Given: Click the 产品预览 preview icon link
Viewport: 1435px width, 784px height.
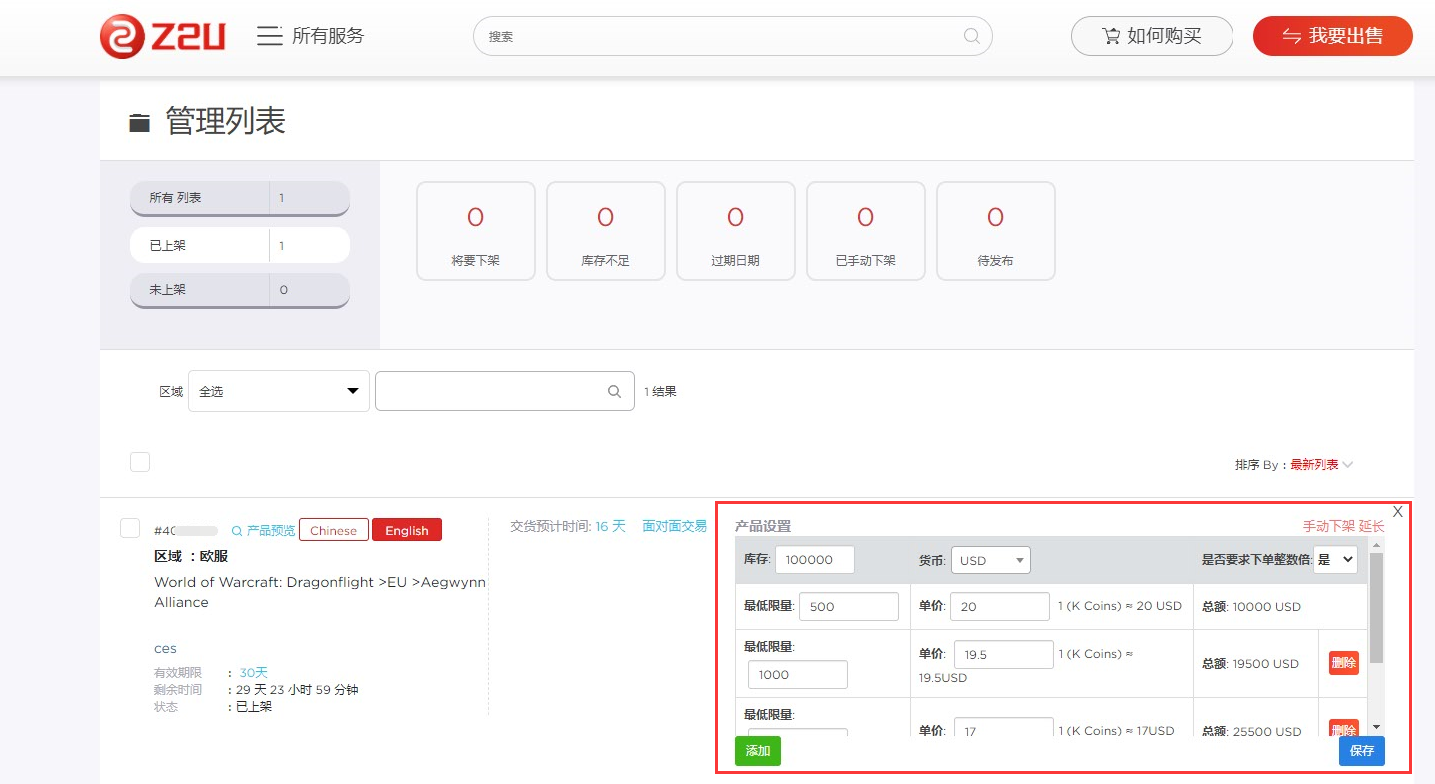Looking at the screenshot, I should coord(263,530).
